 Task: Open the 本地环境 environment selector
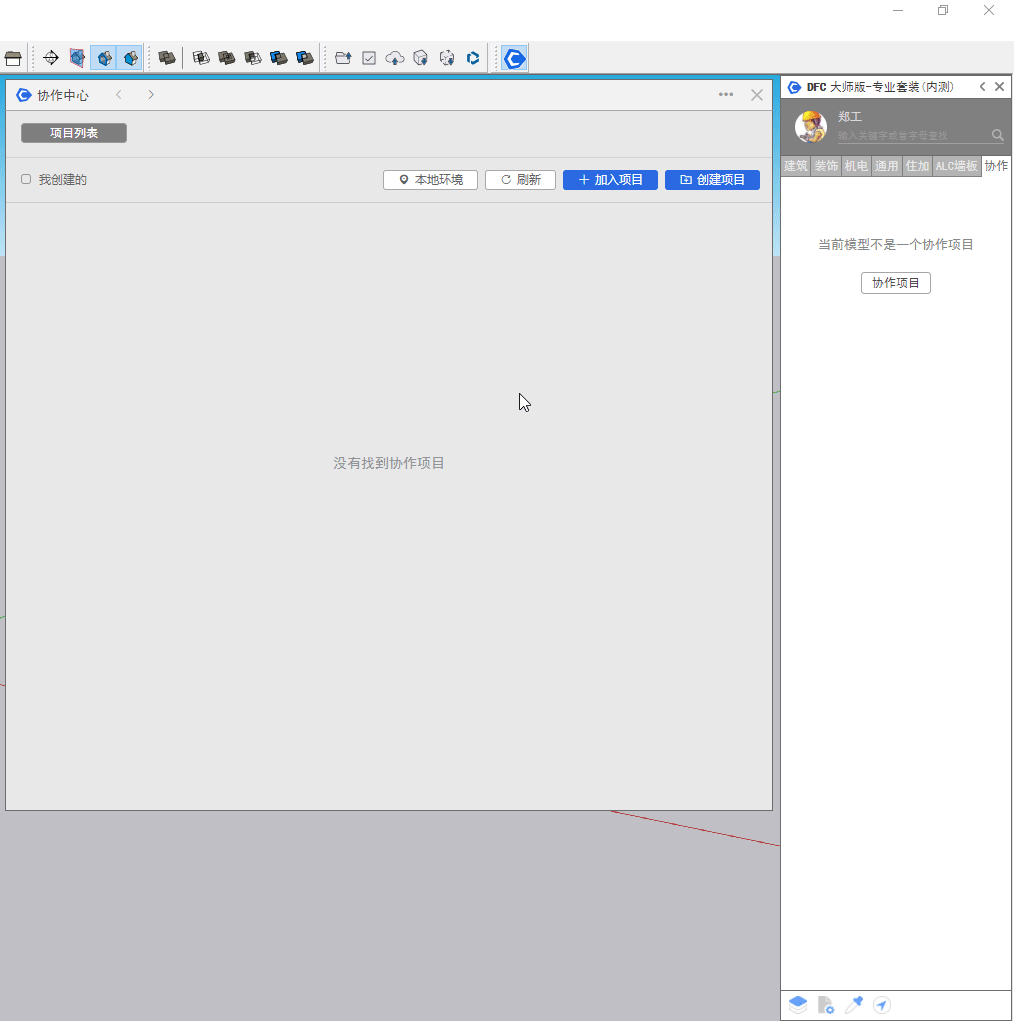[430, 180]
